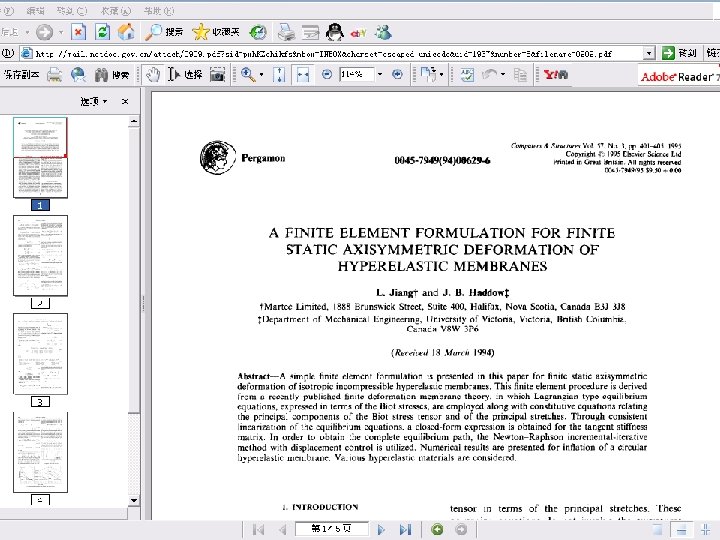This screenshot has width=720, height=540.
Task: Expand the rotate view dropdown arrow
Action: point(441,74)
